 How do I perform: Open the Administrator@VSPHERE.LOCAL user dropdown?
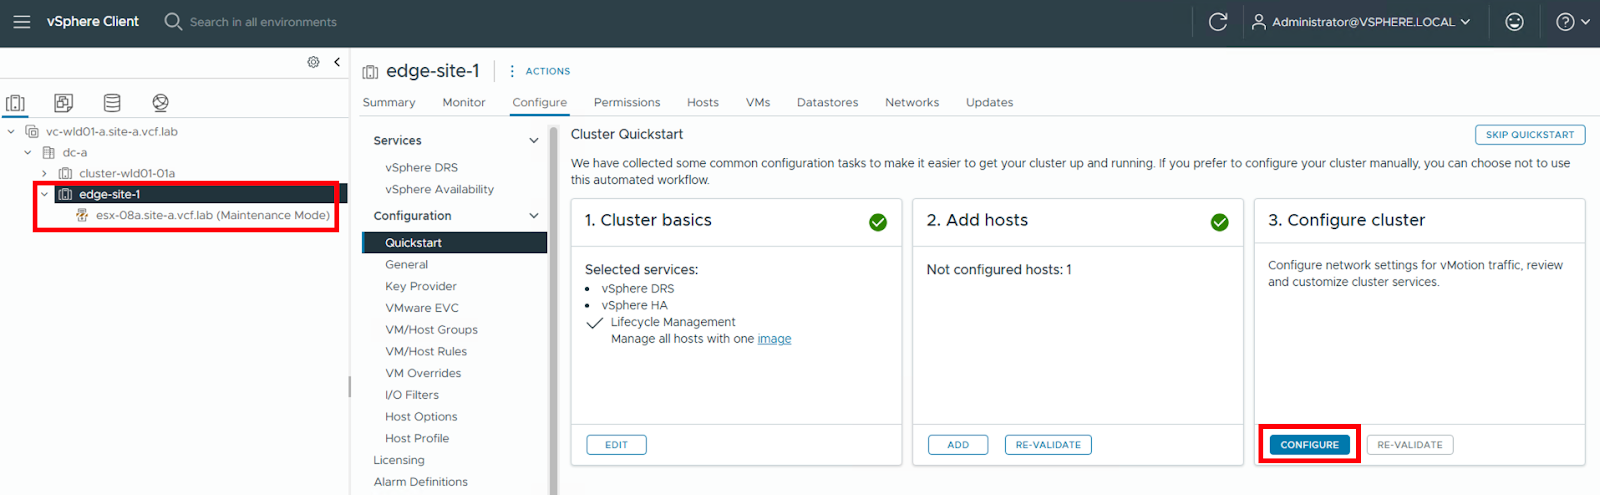click(x=1361, y=21)
